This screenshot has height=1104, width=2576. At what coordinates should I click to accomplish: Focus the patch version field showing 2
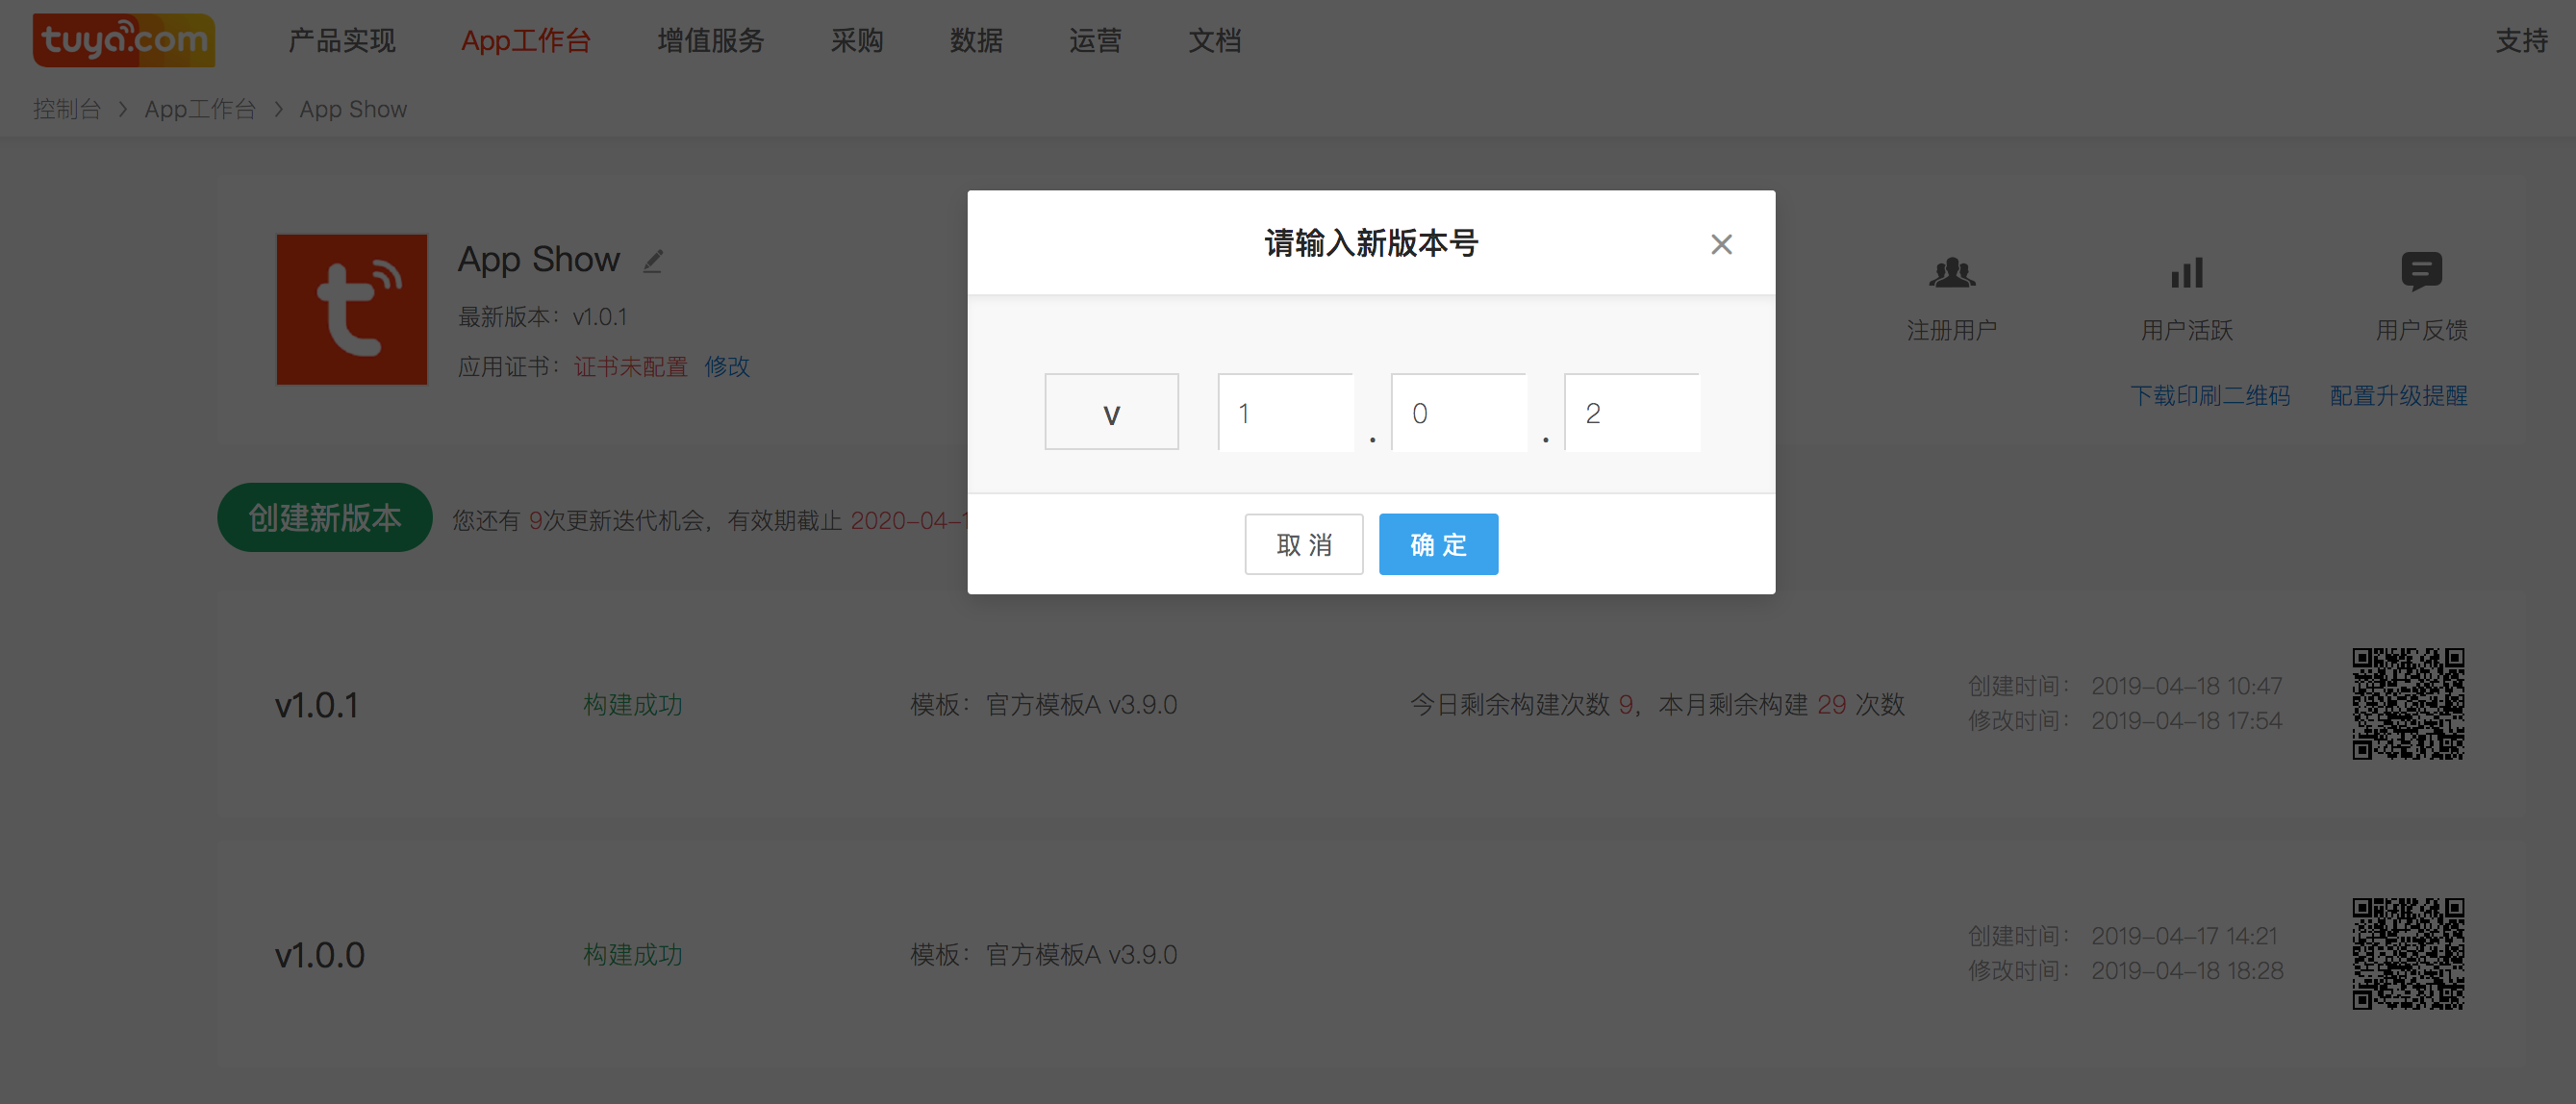click(x=1632, y=412)
